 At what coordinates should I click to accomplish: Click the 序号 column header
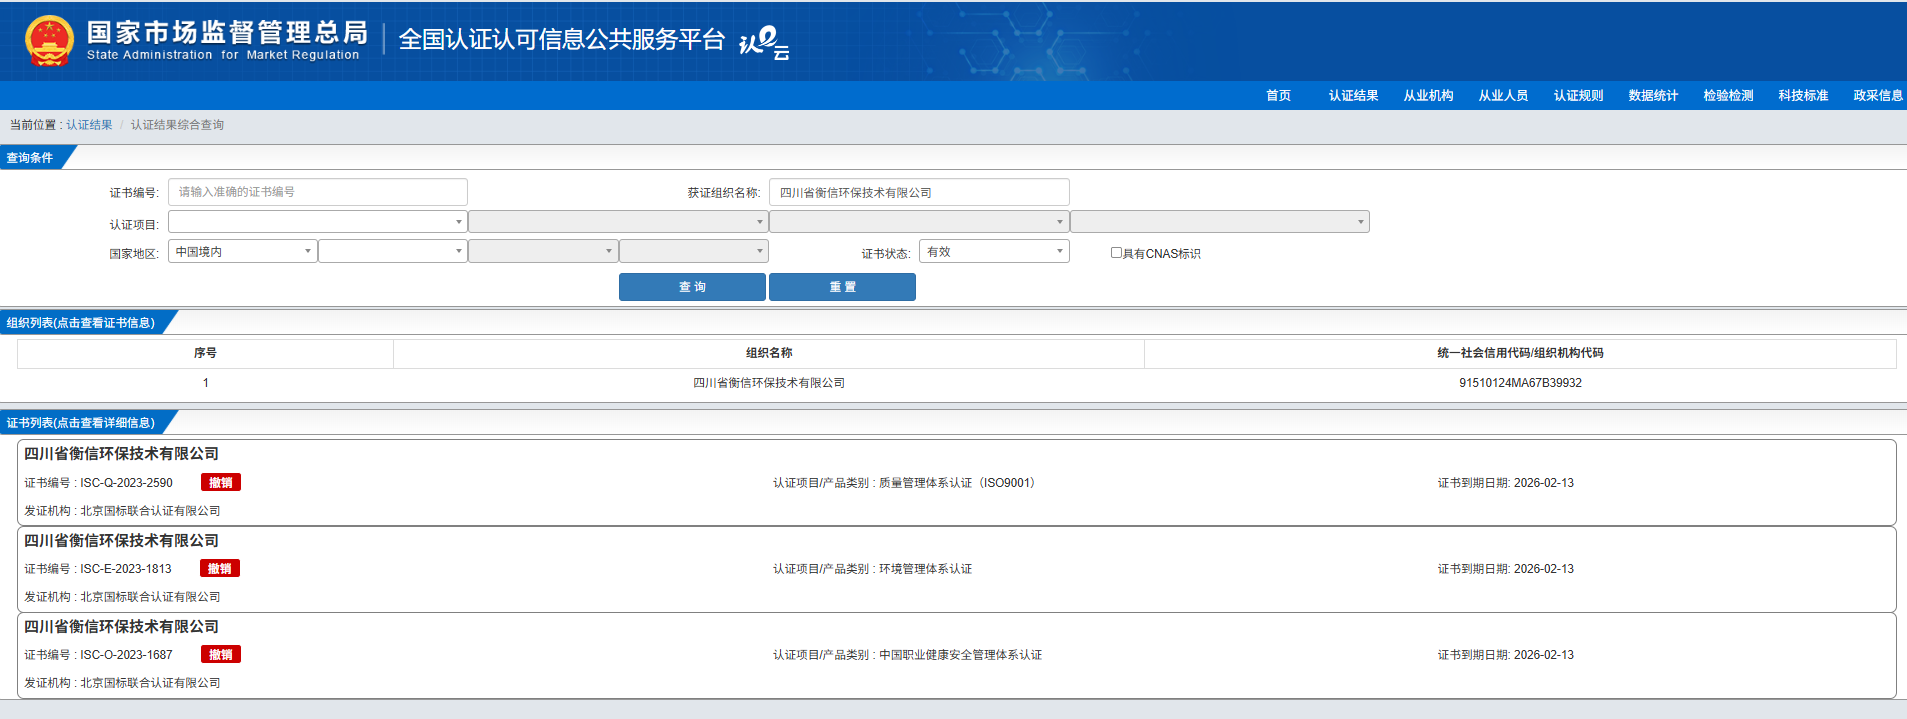[x=205, y=353]
